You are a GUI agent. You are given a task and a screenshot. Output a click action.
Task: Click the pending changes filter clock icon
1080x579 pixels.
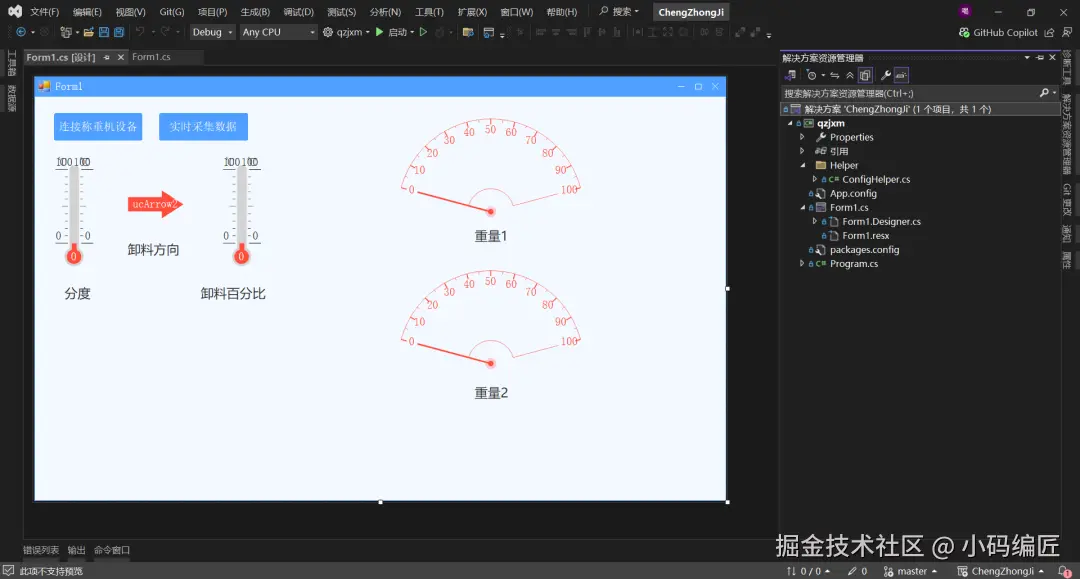812,75
